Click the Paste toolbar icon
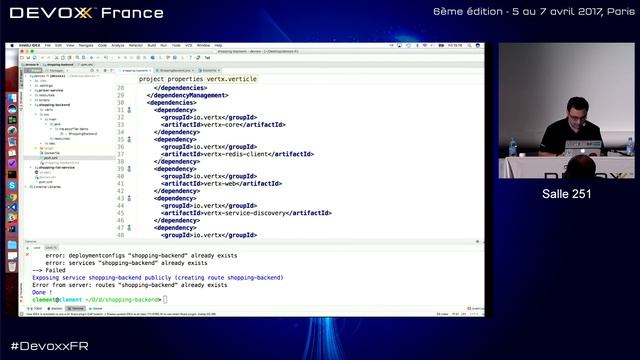The height and width of the screenshot is (360, 640). (69, 58)
